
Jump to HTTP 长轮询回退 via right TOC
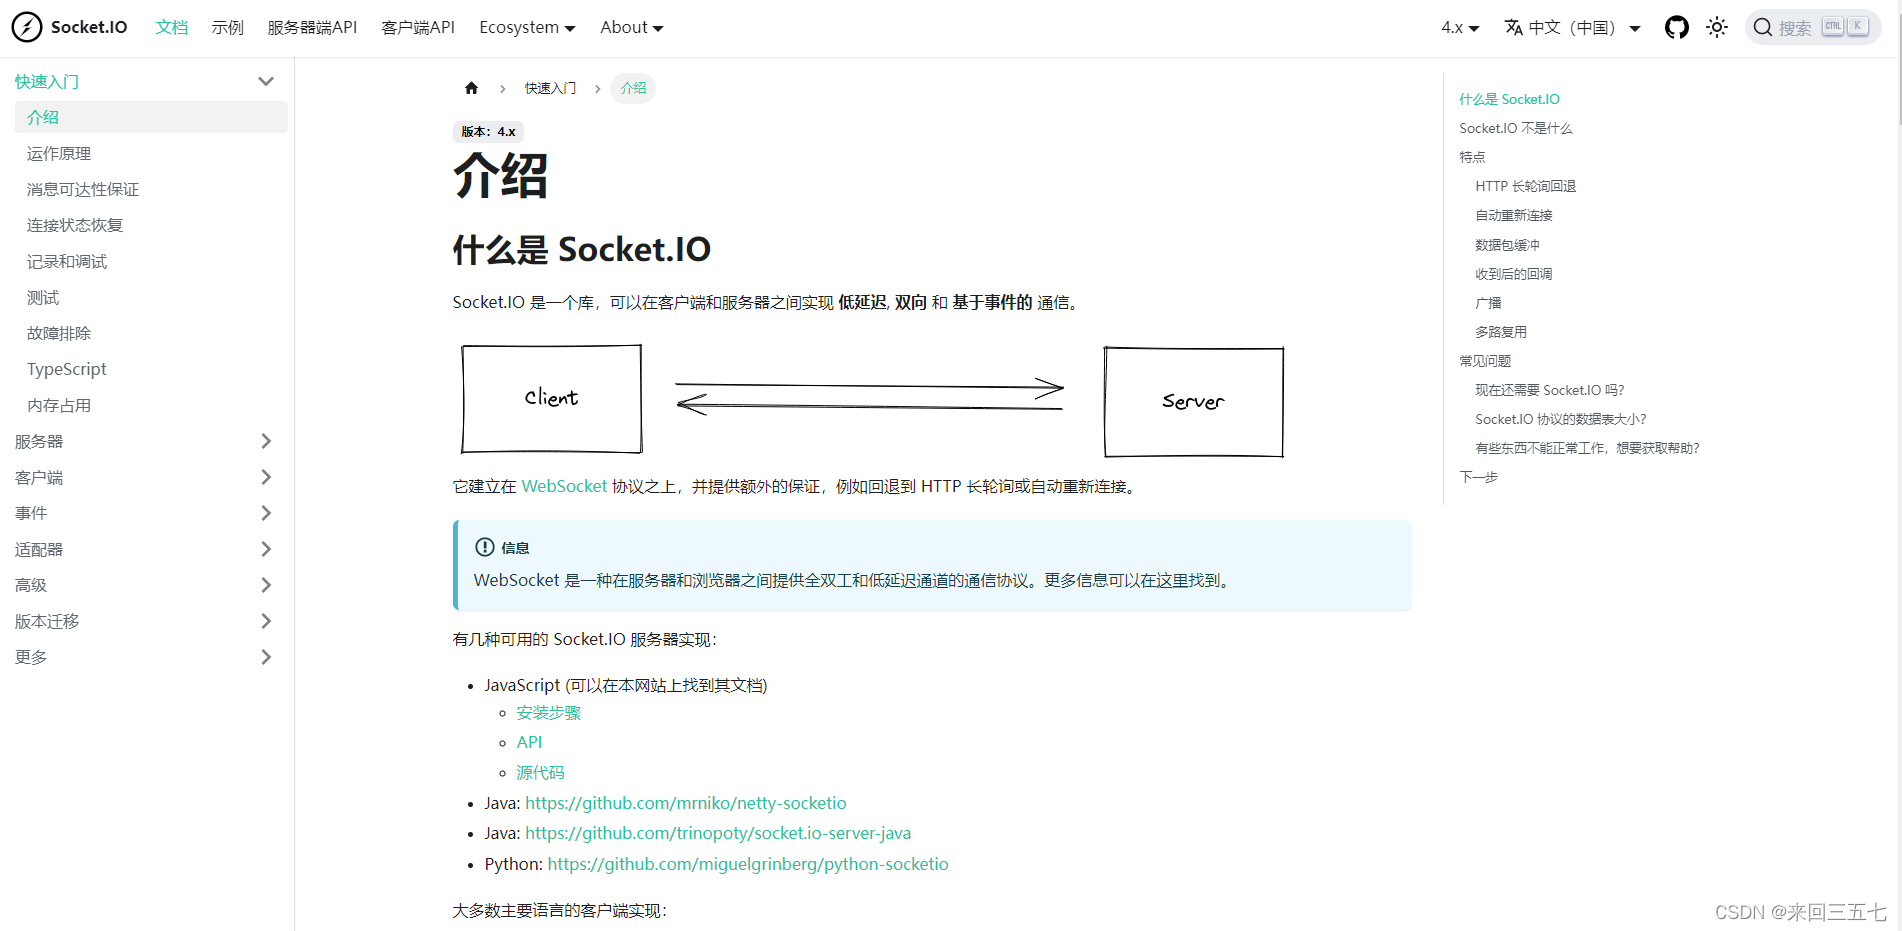pyautogui.click(x=1527, y=185)
